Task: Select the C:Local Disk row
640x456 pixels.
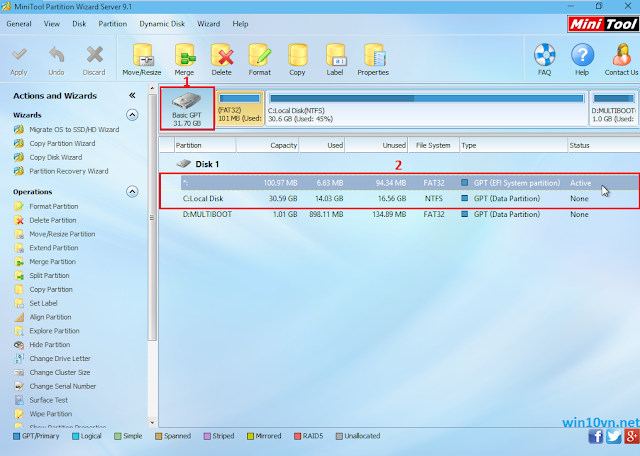Action: [409, 198]
